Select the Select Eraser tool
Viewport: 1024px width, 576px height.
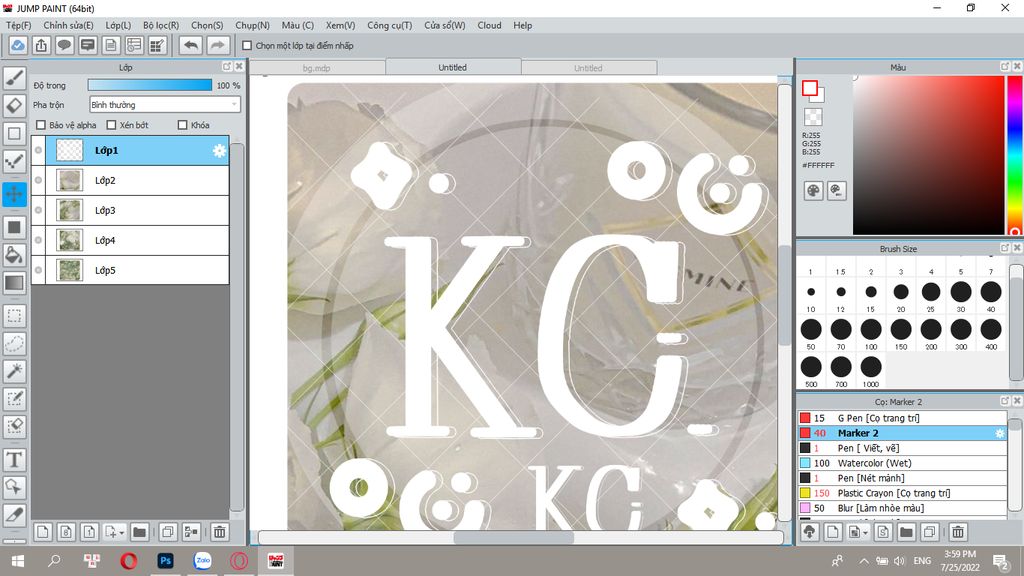coord(14,426)
